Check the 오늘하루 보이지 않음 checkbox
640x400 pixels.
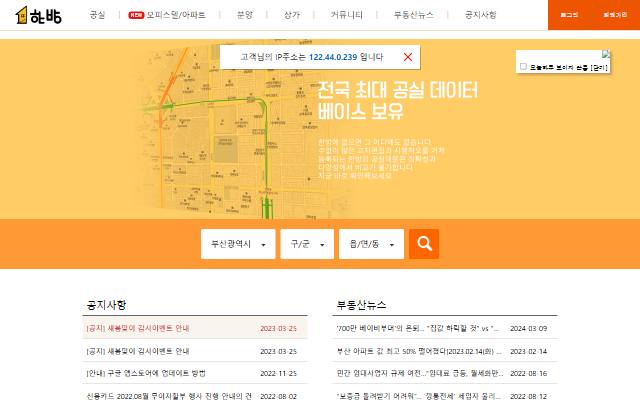[x=523, y=66]
